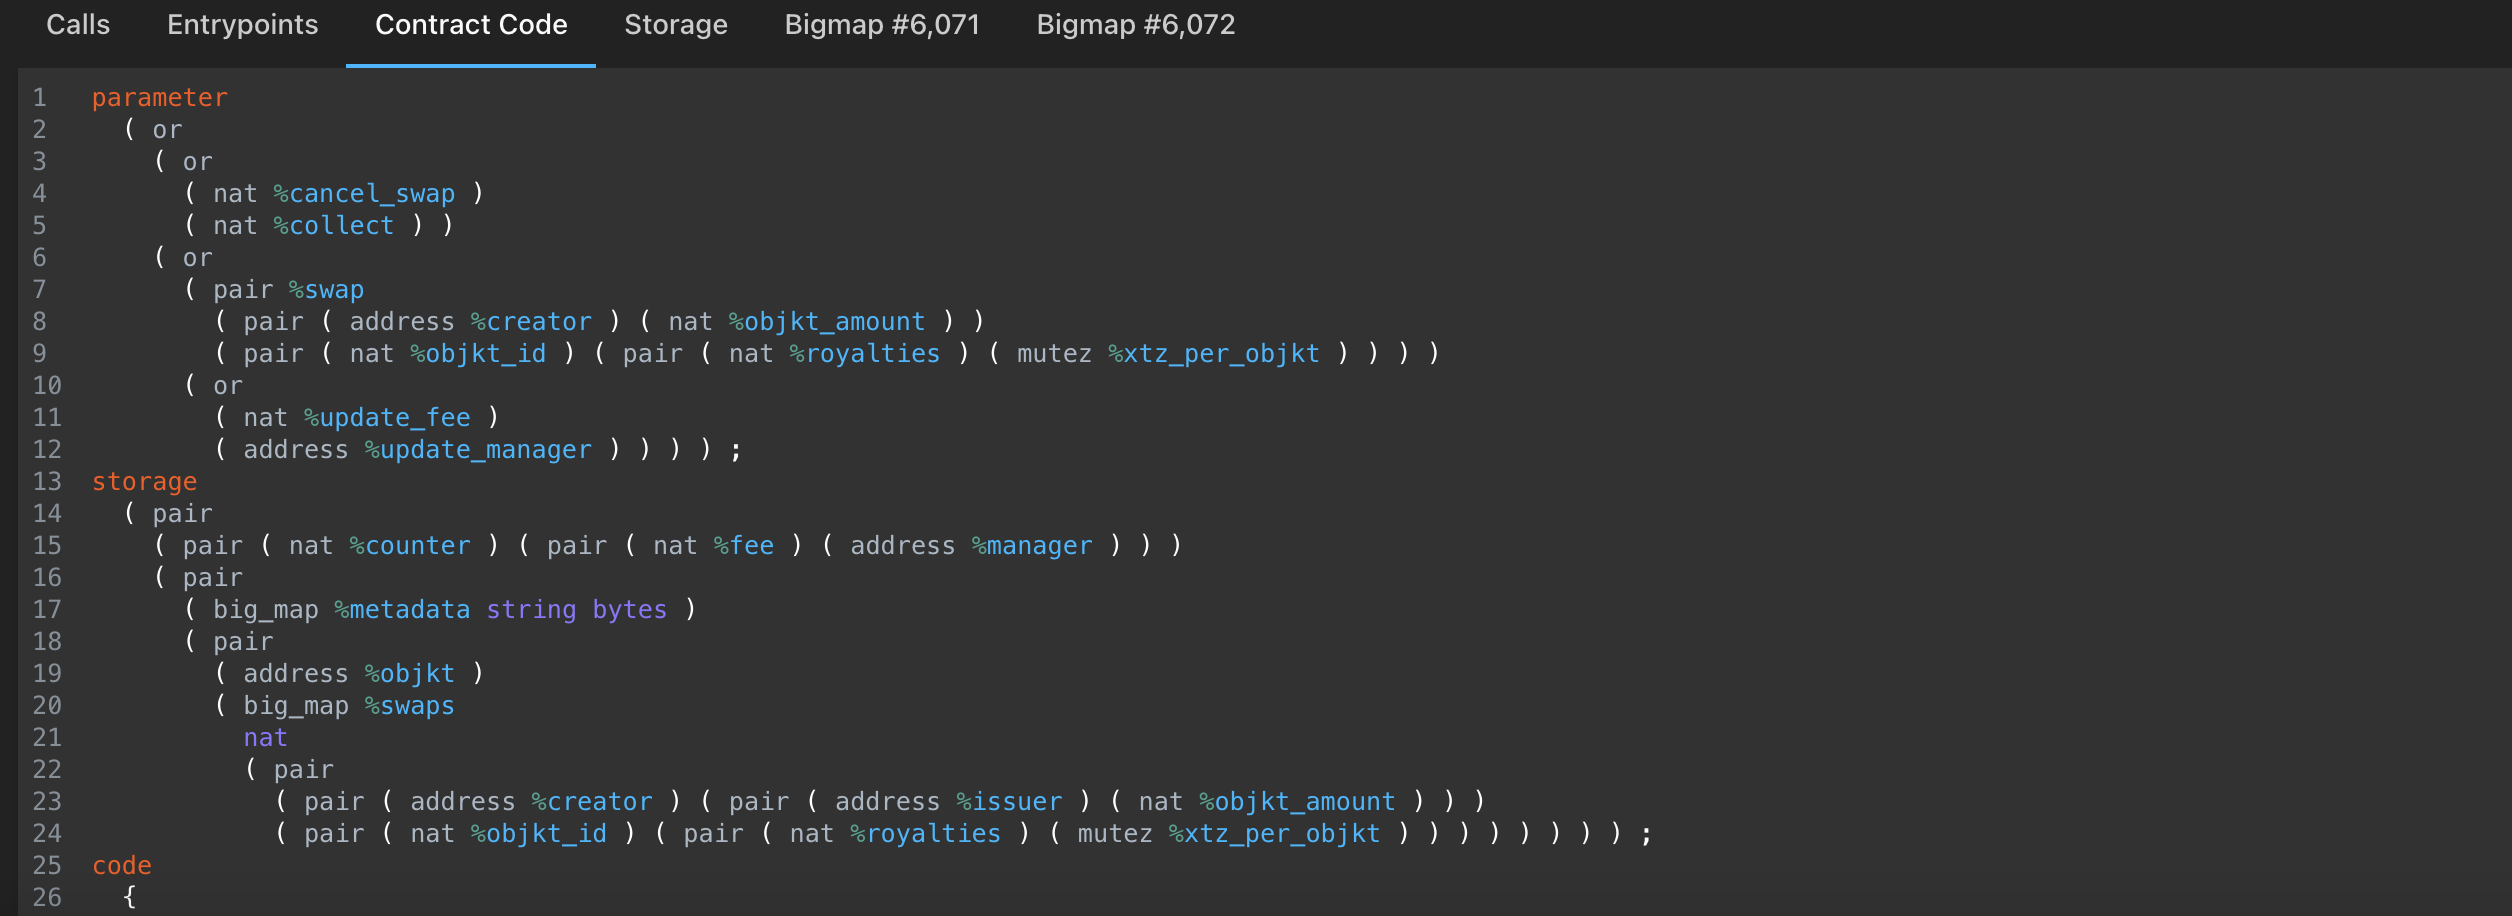Screen dimensions: 2512x916
Task: View the Bigmap #6,071 tab
Action: [x=882, y=25]
